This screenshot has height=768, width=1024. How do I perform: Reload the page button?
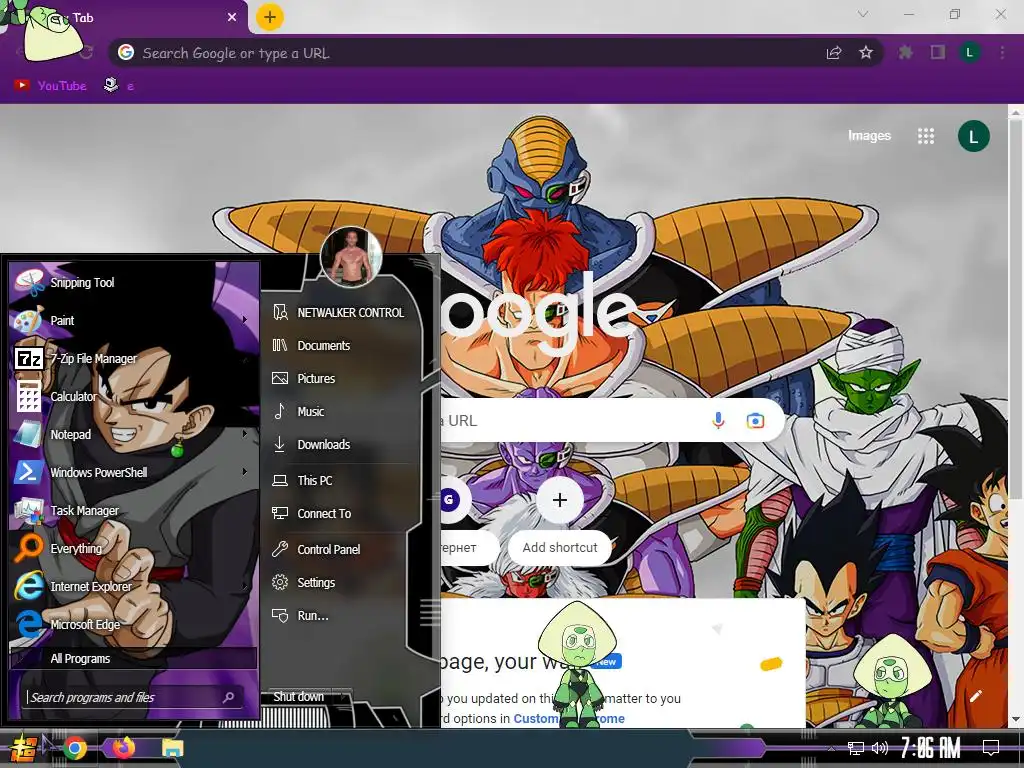click(x=86, y=53)
